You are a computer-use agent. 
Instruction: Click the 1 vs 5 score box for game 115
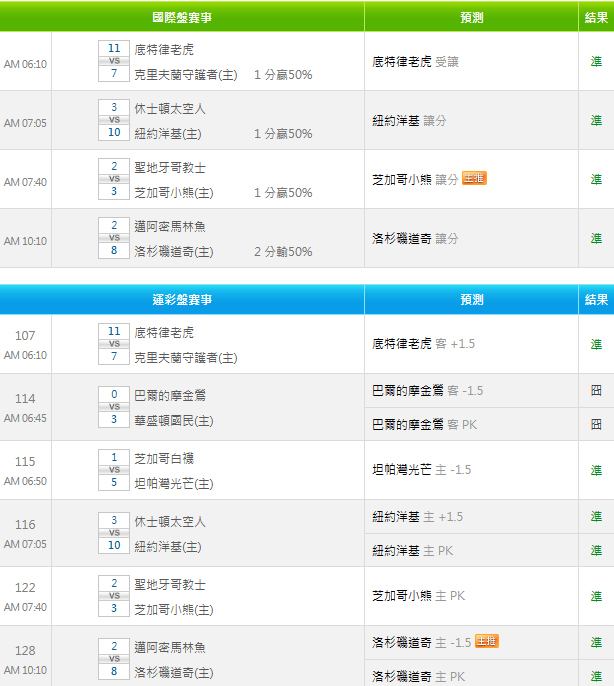coord(114,470)
